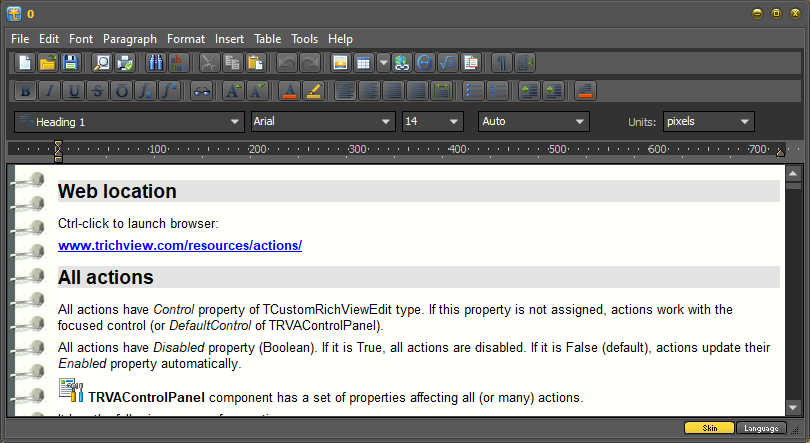
Task: Toggle Underline formatting
Action: coord(74,91)
